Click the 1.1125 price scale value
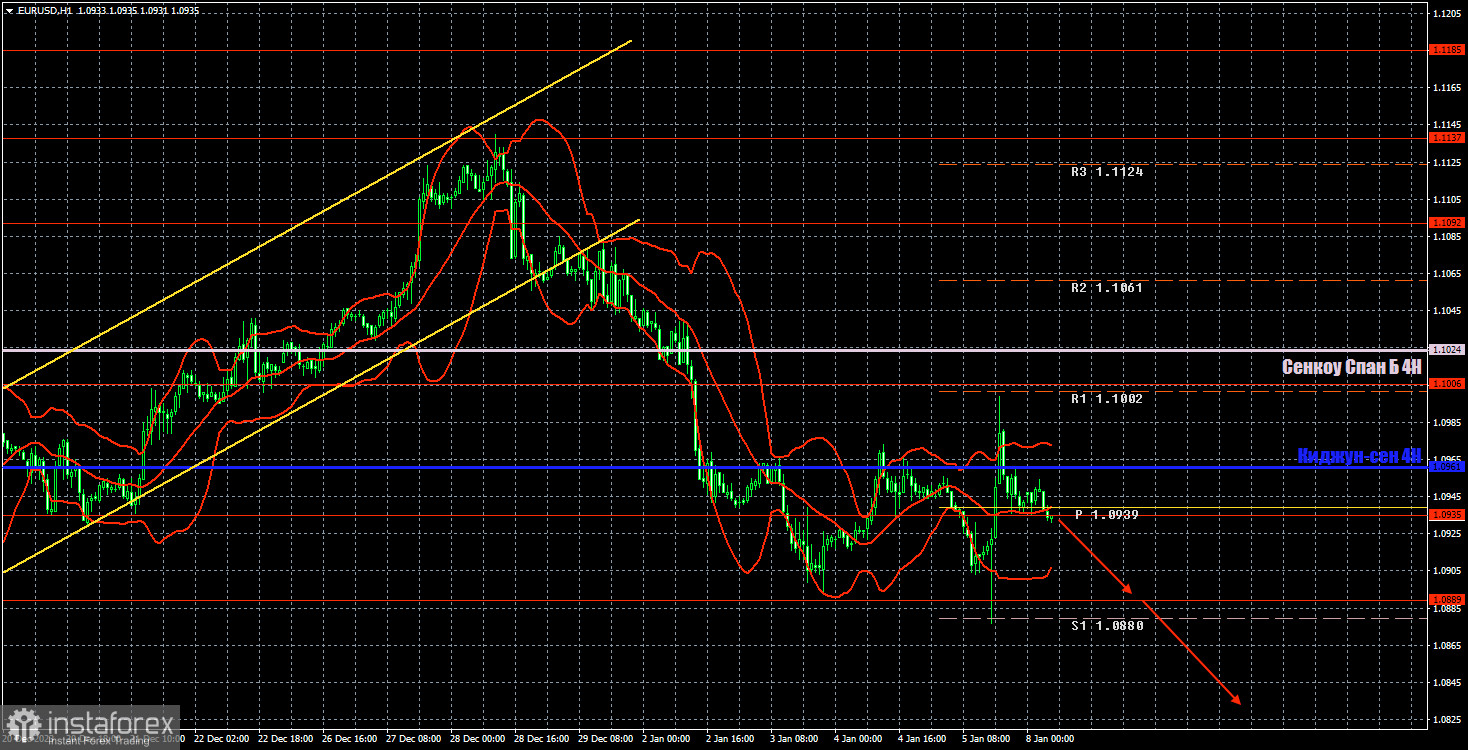This screenshot has width=1468, height=750. click(1446, 162)
